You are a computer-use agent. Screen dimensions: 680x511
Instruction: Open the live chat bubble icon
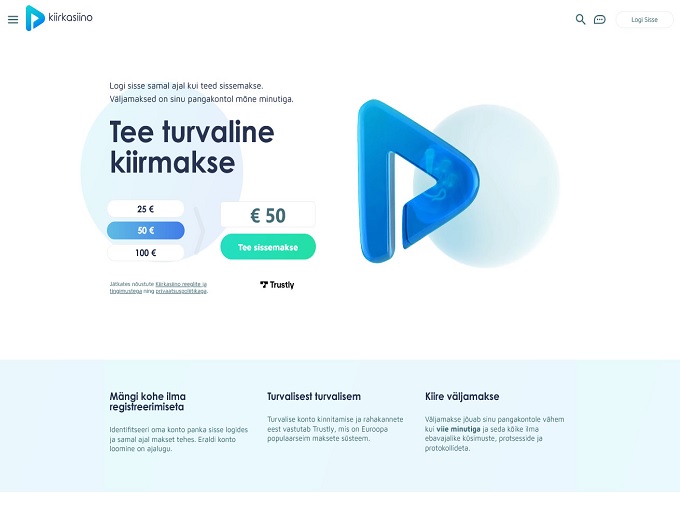(599, 19)
